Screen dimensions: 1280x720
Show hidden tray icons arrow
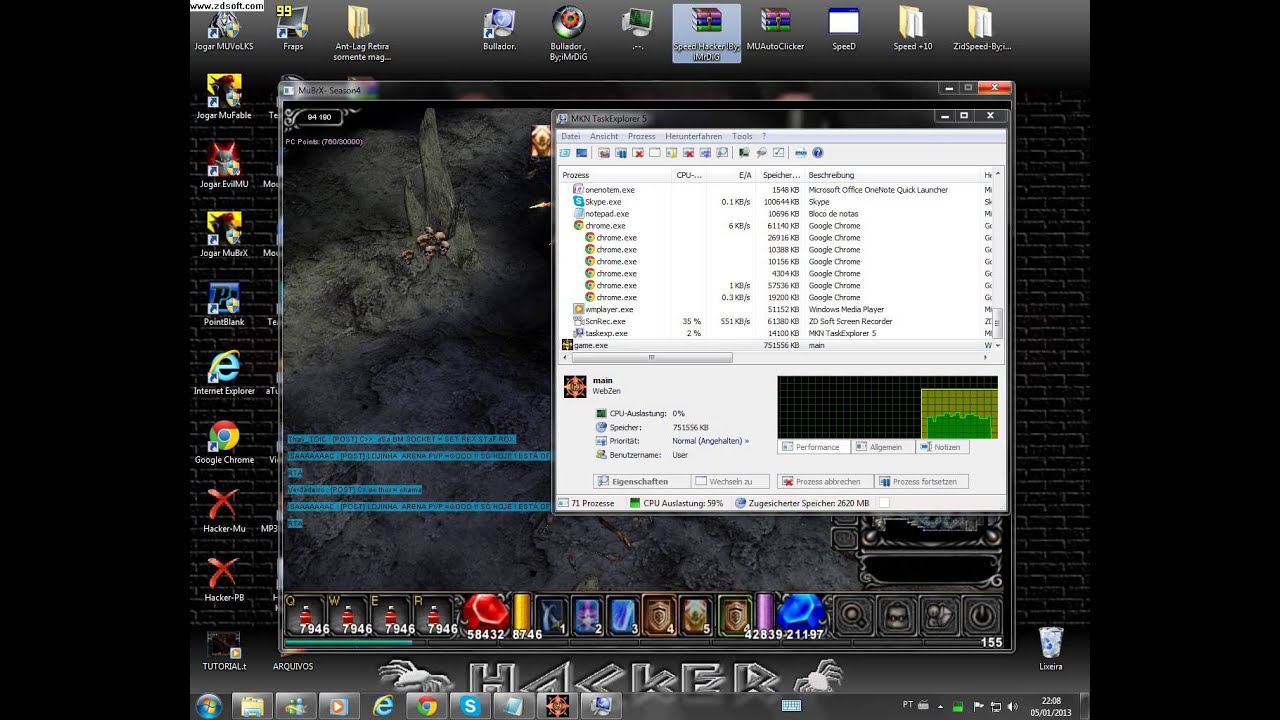coord(942,705)
